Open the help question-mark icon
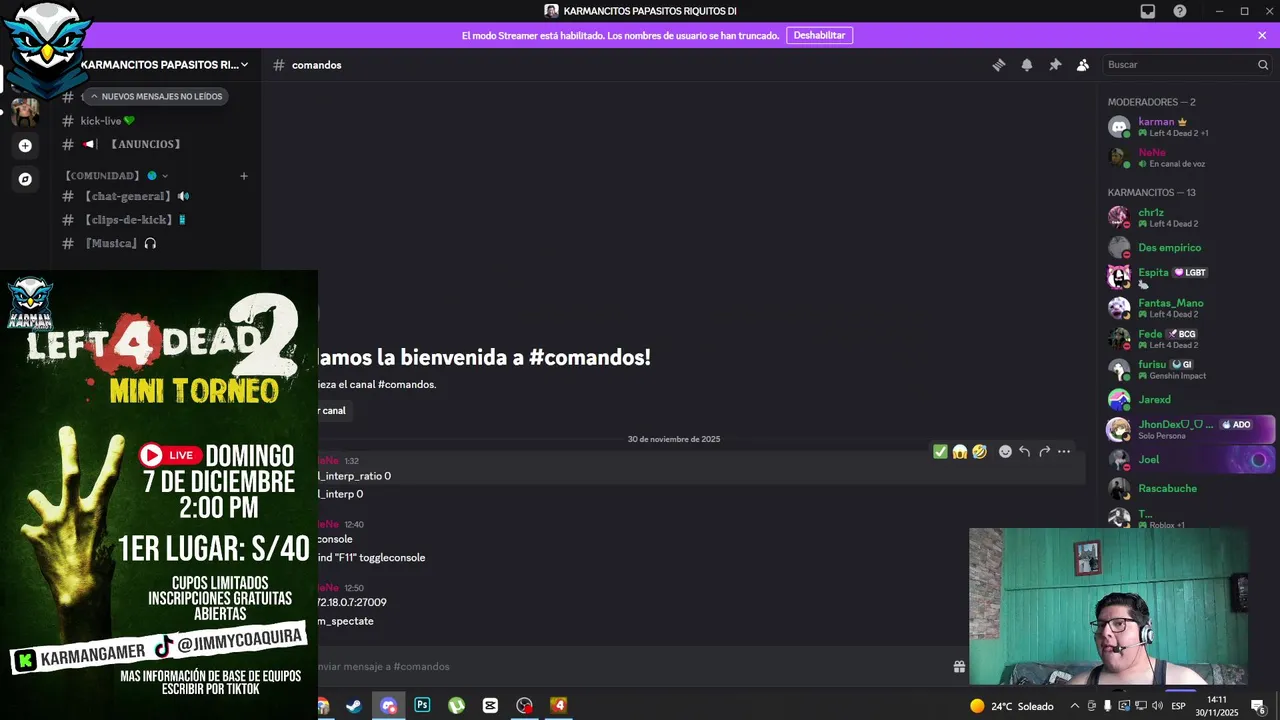Image resolution: width=1280 pixels, height=720 pixels. pyautogui.click(x=1180, y=11)
